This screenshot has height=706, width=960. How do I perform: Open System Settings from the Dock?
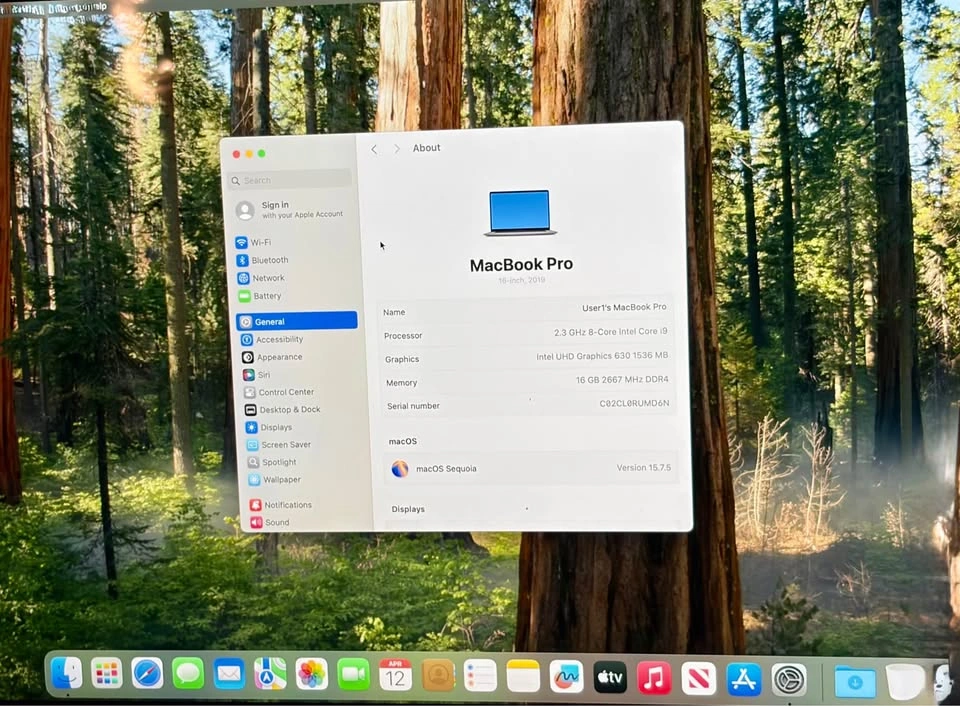(789, 680)
